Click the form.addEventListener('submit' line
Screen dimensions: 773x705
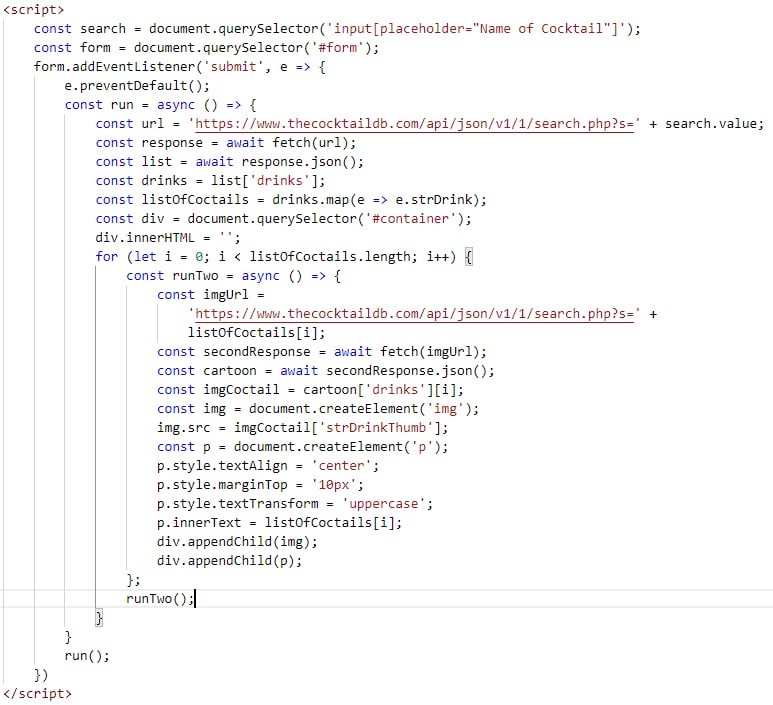click(x=179, y=67)
